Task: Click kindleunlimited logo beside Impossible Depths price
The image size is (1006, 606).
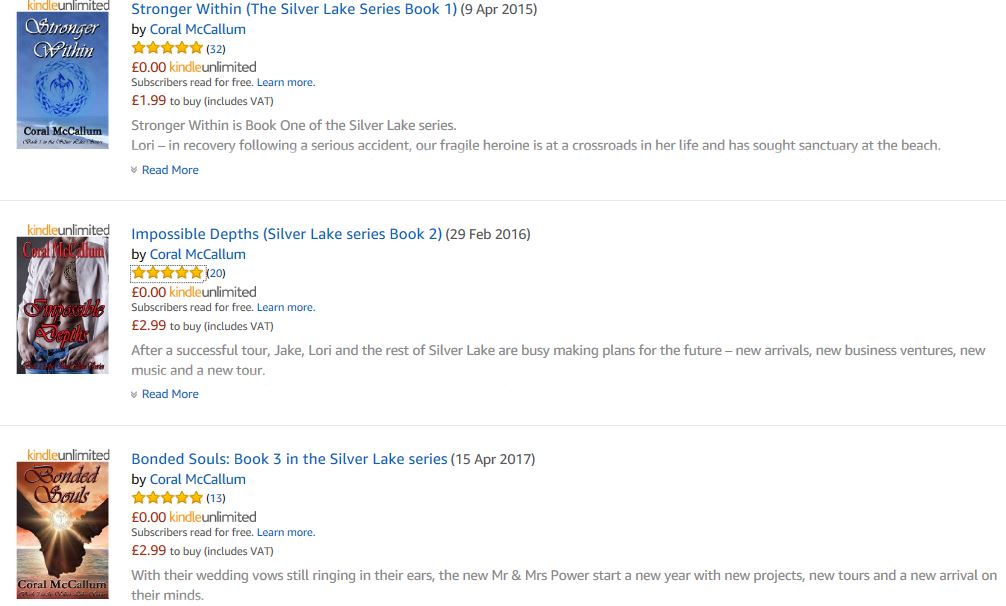Action: pos(213,292)
